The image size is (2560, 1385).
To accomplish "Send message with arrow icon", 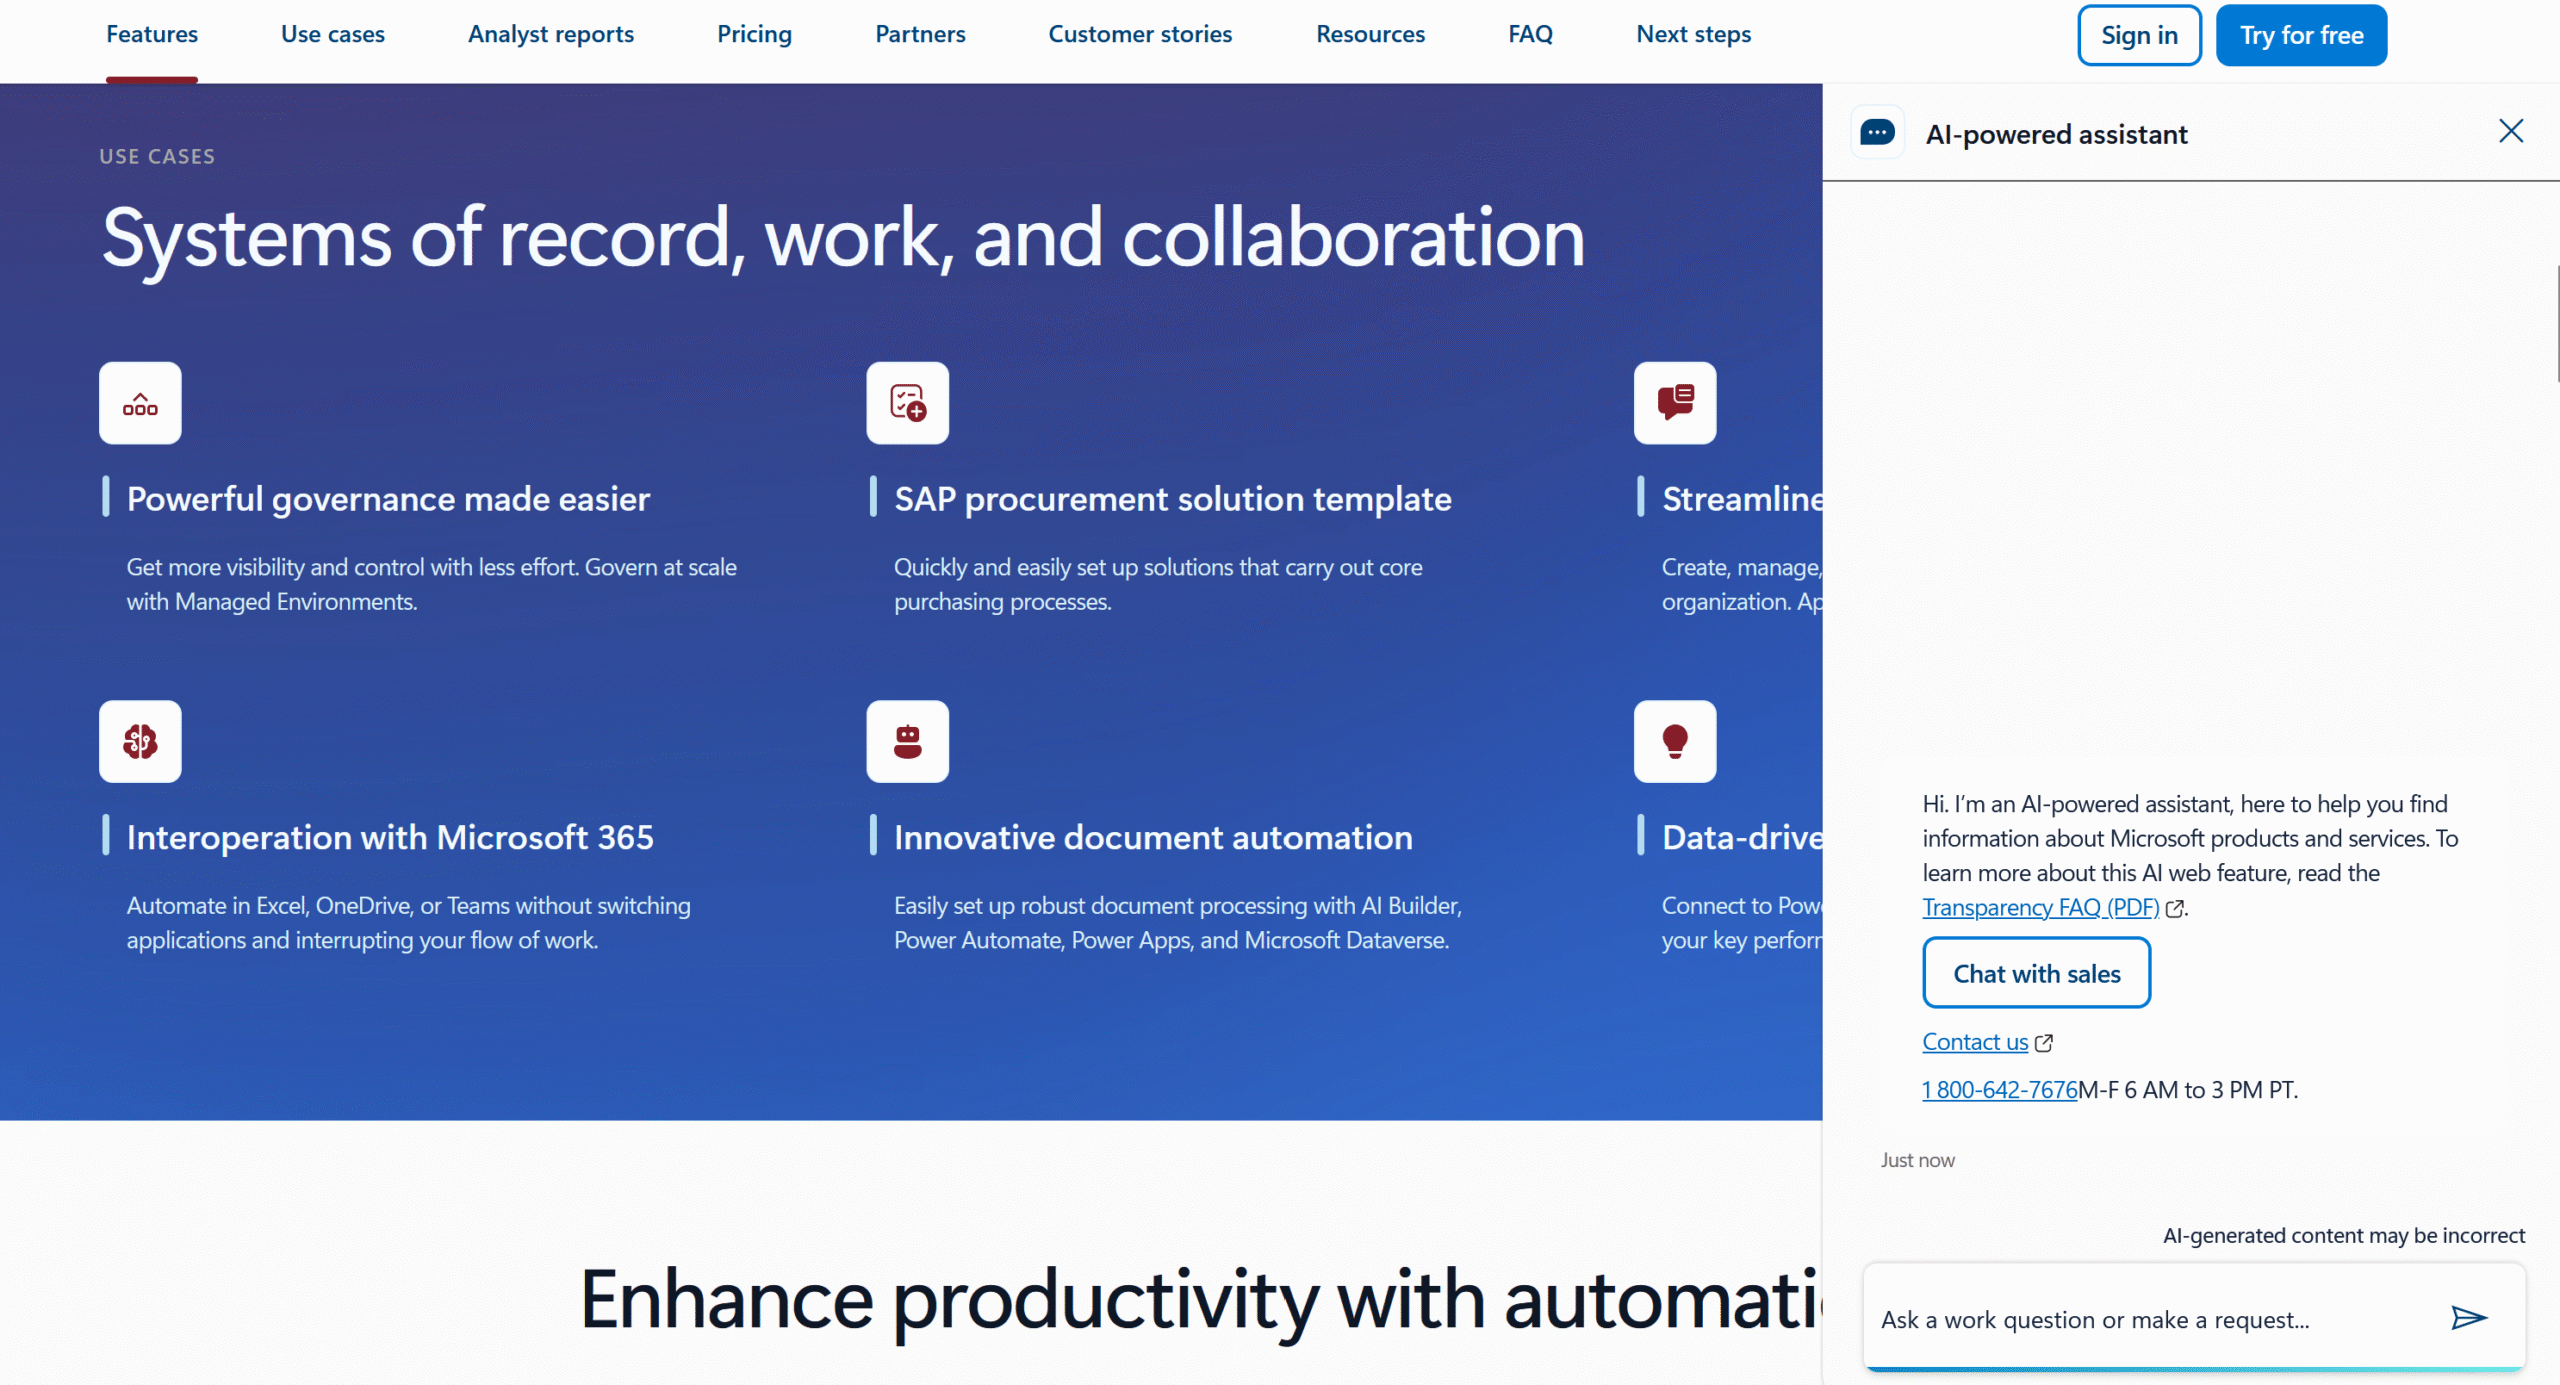I will 2468,1318.
